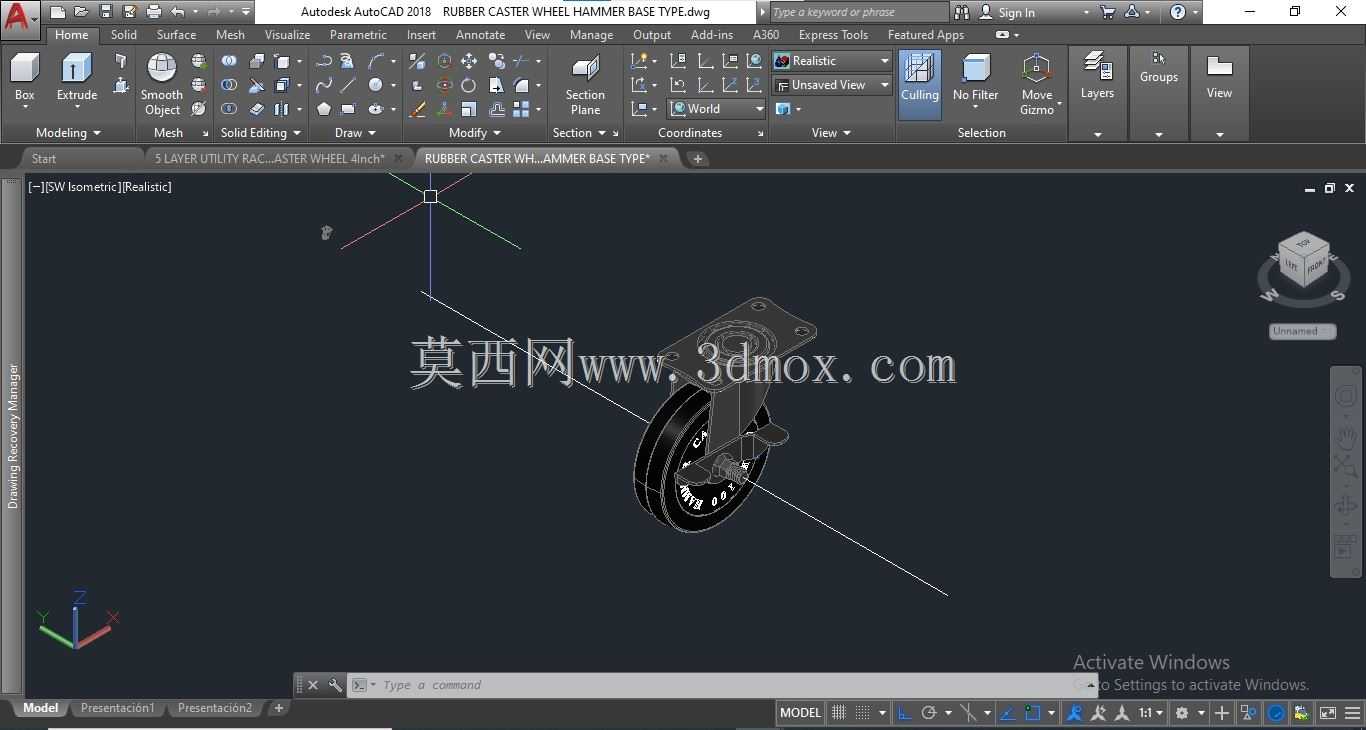Open the Realistic visual style dropdown
The image size is (1366, 730).
[x=832, y=61]
